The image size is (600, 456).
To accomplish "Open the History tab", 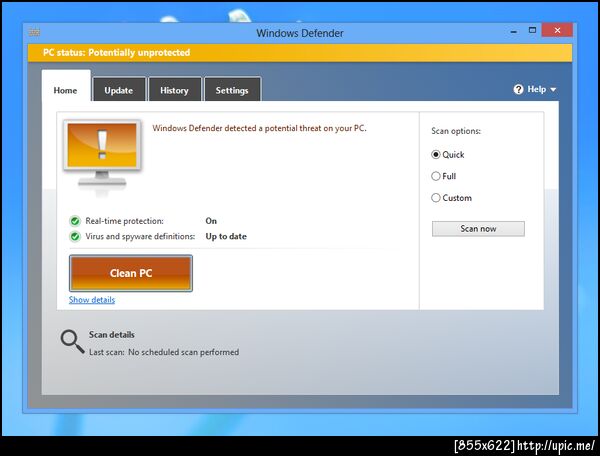I will click(174, 90).
